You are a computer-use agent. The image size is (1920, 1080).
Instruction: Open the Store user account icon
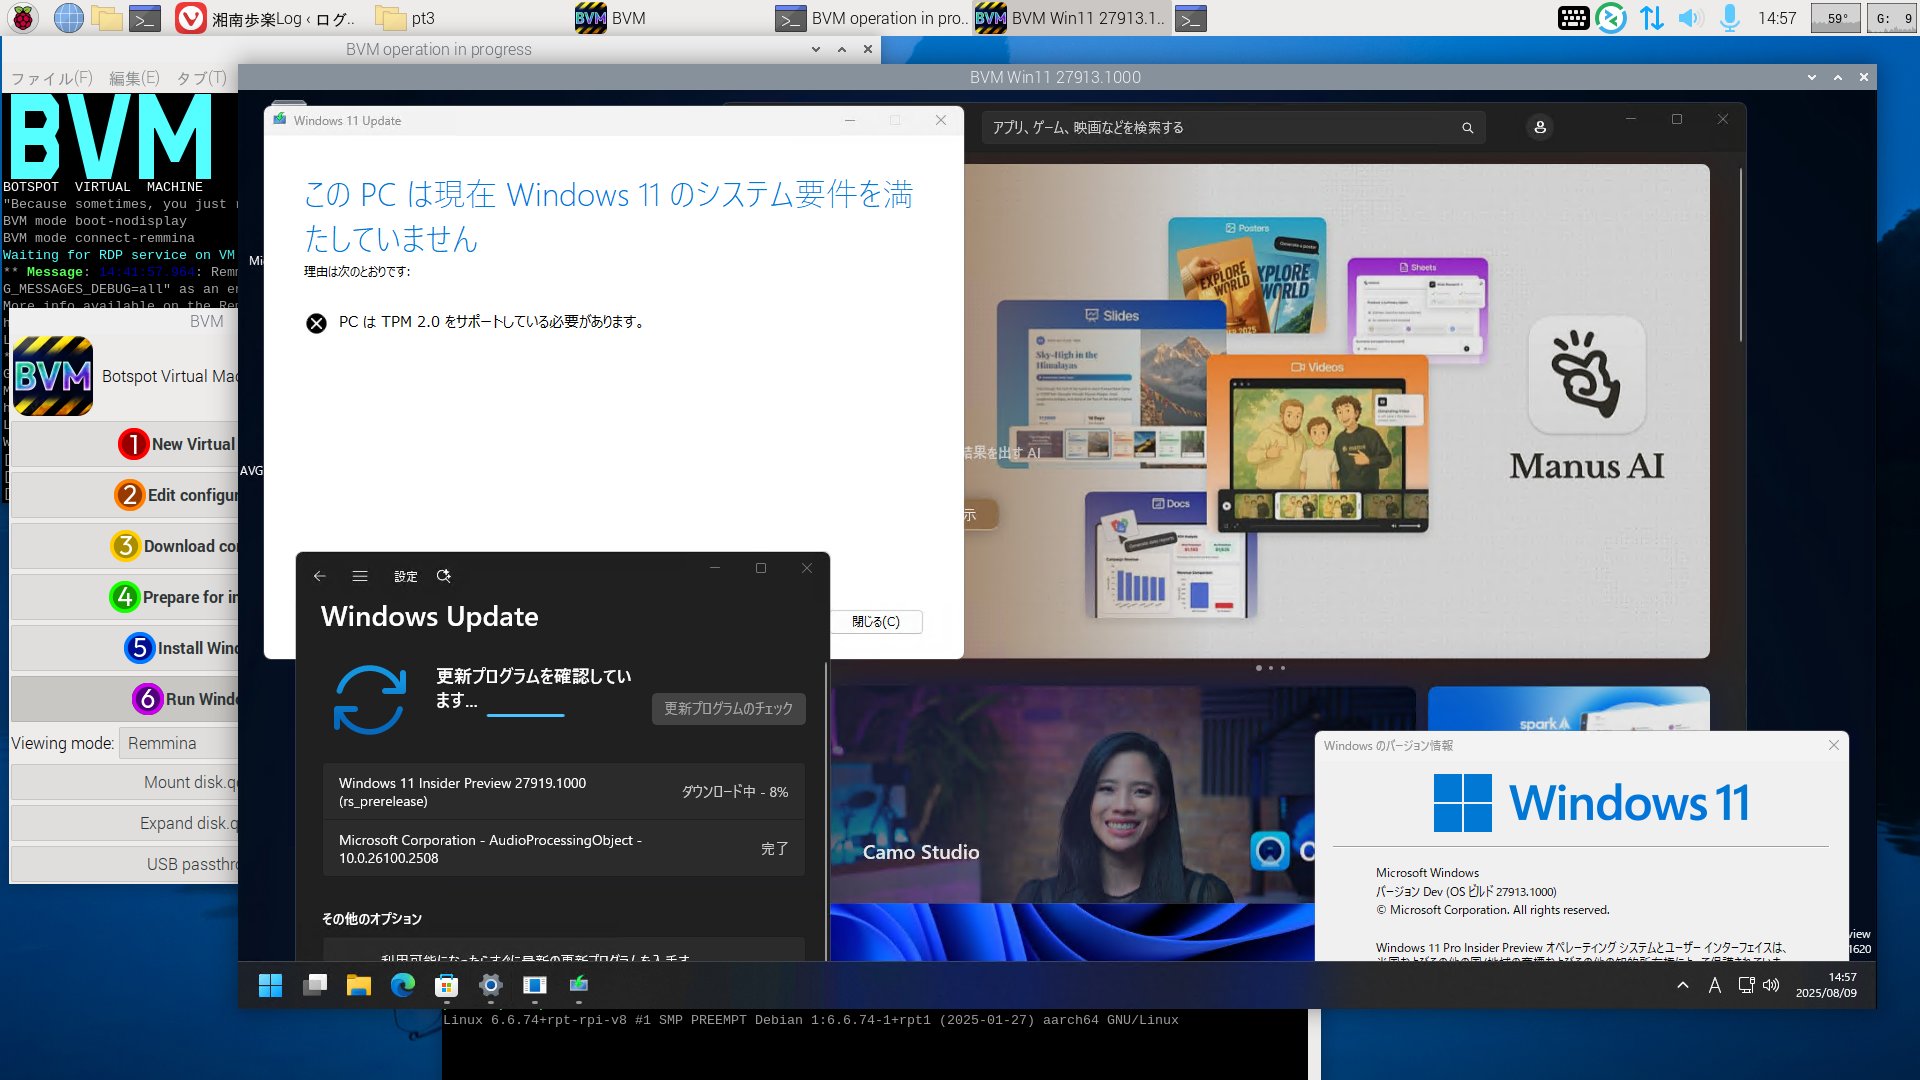pos(1540,128)
